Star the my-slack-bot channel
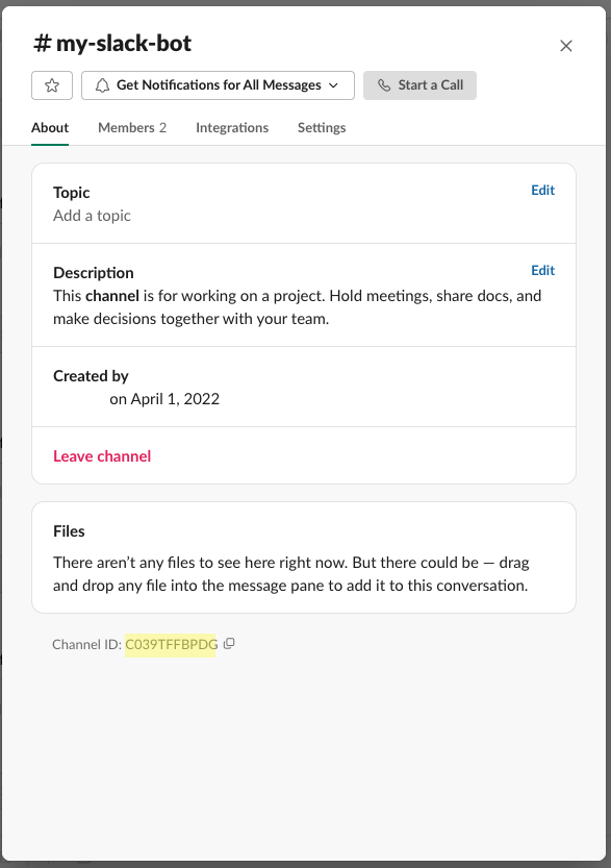The width and height of the screenshot is (612, 868). point(52,85)
